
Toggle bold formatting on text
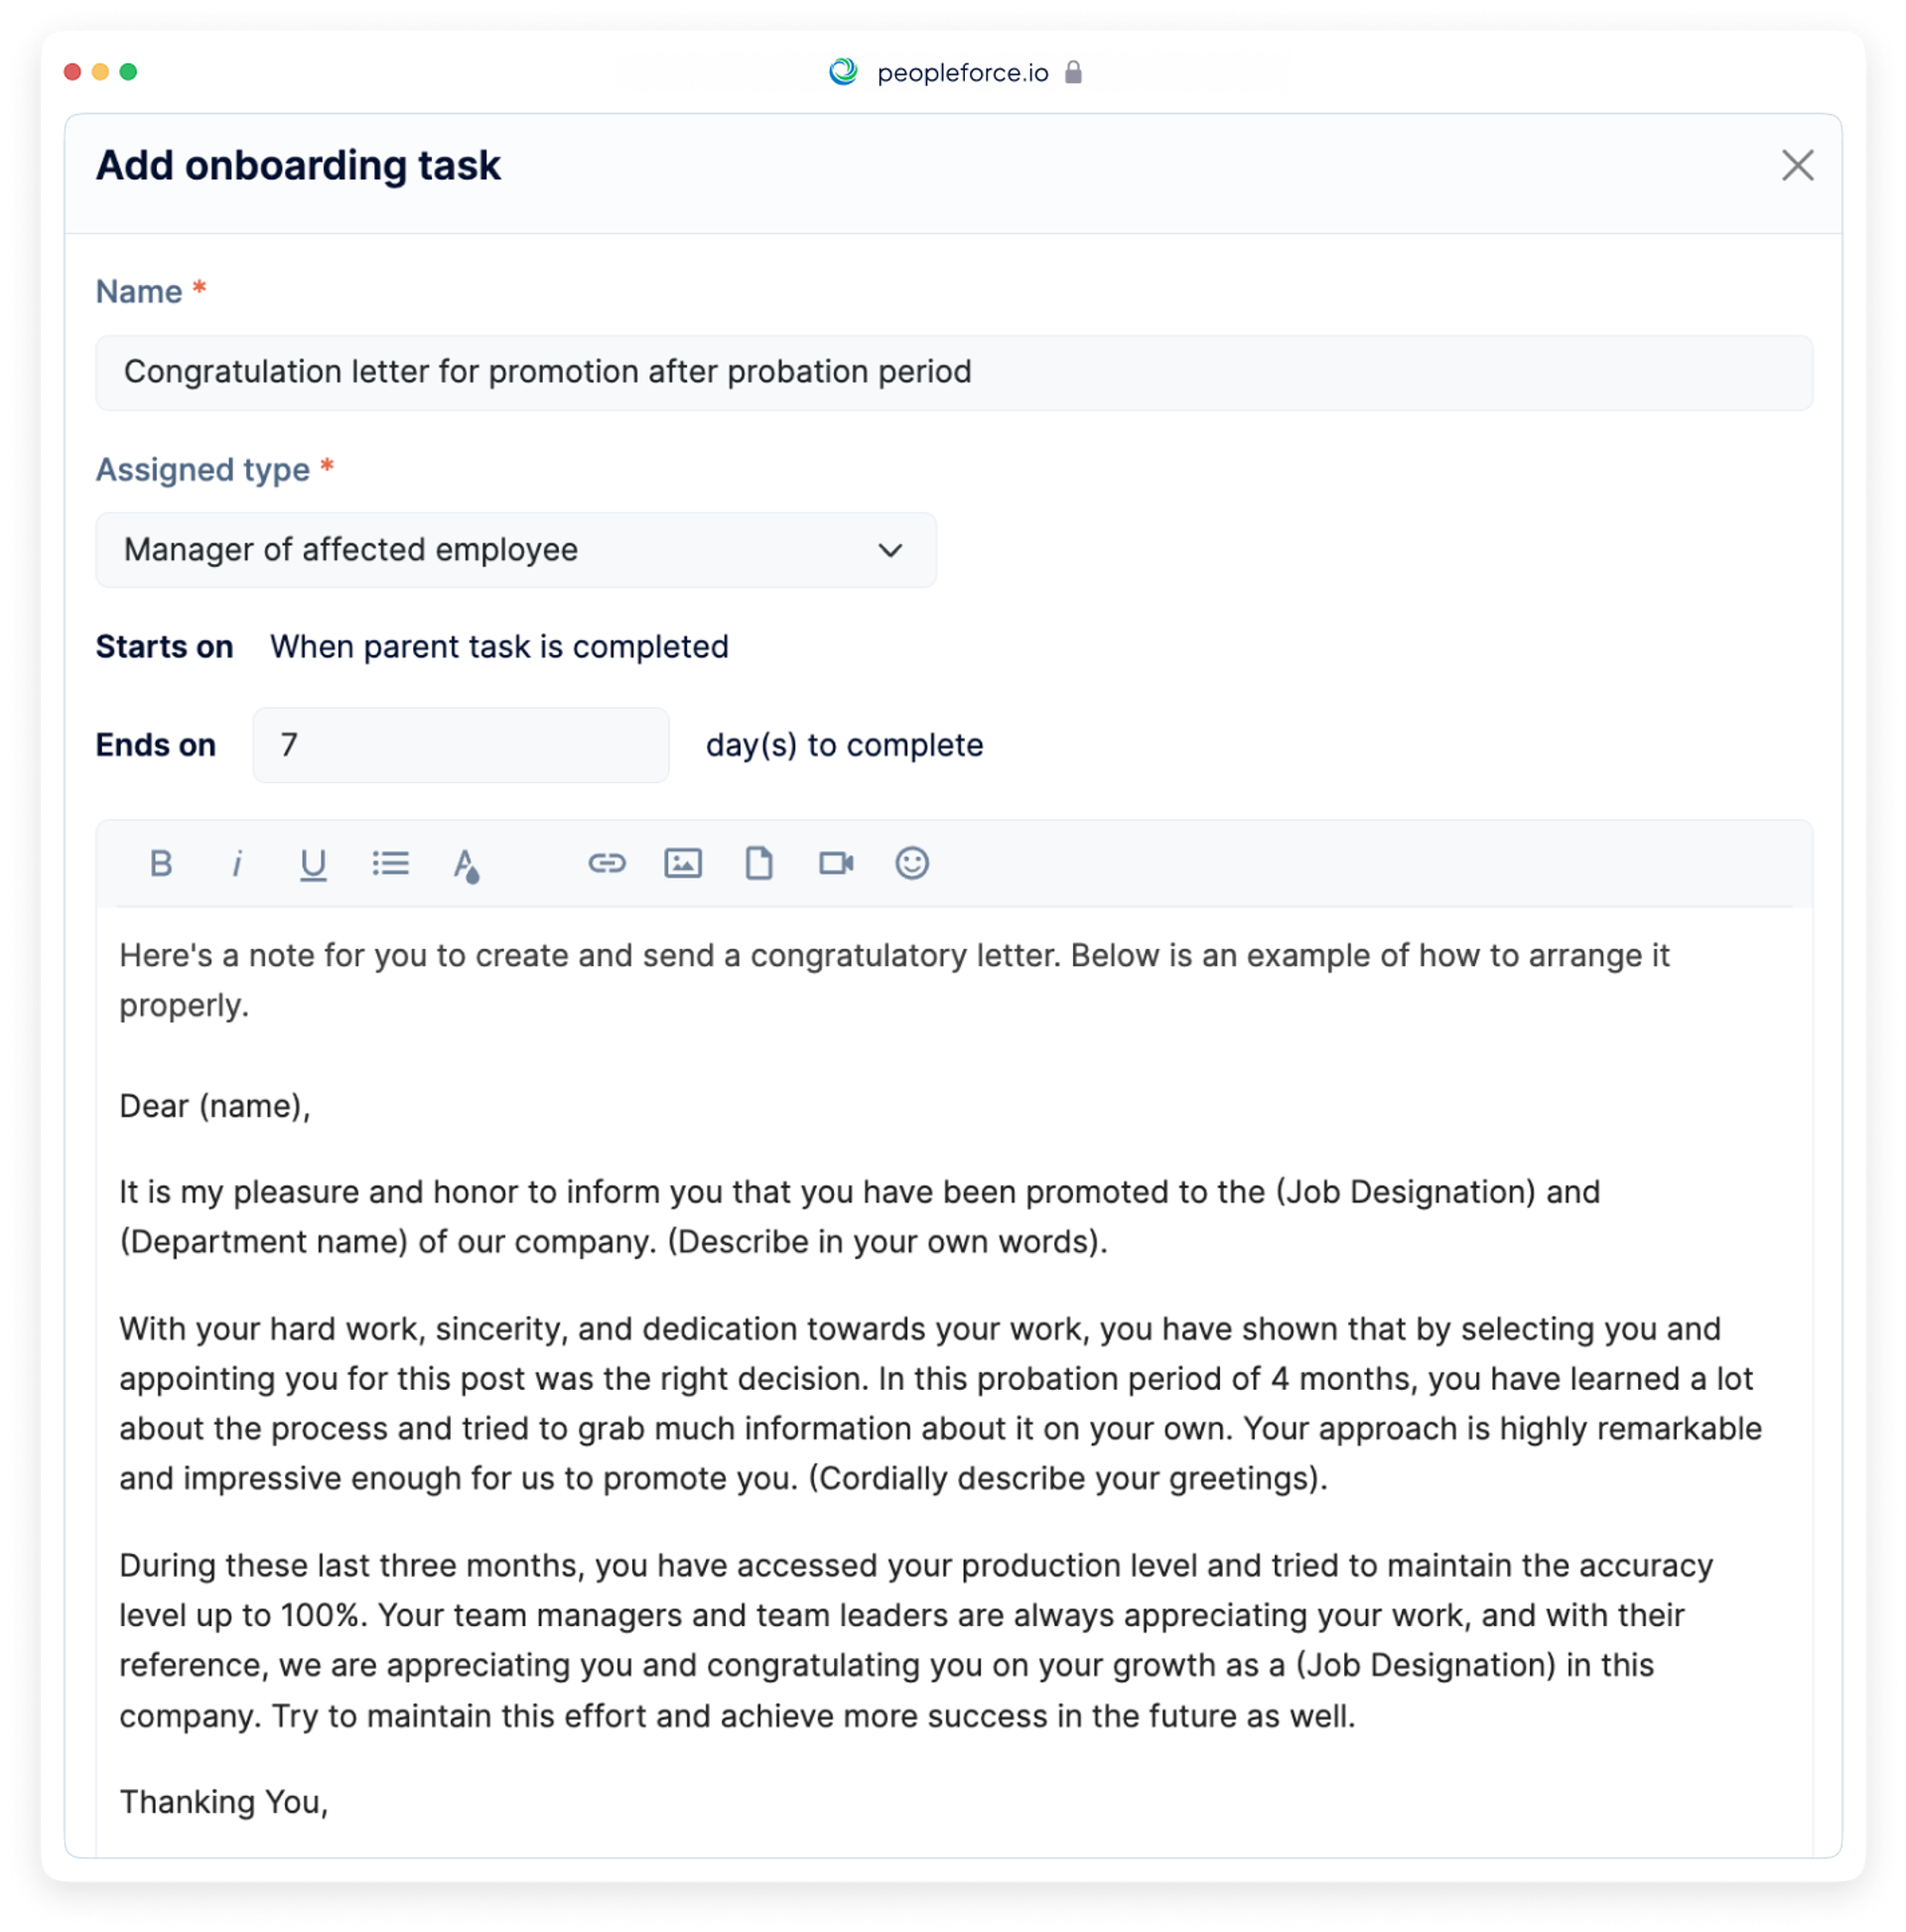161,862
